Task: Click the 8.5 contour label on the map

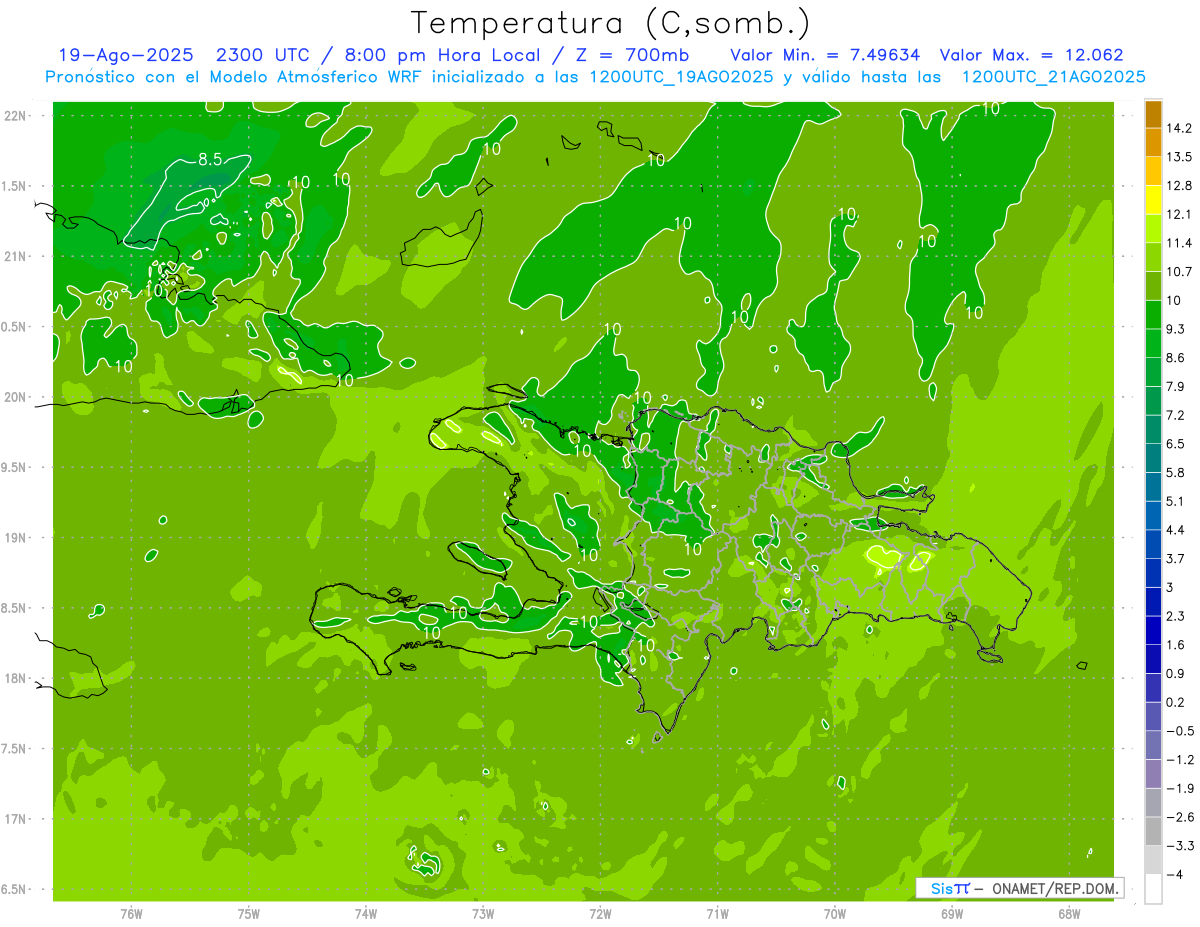Action: tap(211, 159)
